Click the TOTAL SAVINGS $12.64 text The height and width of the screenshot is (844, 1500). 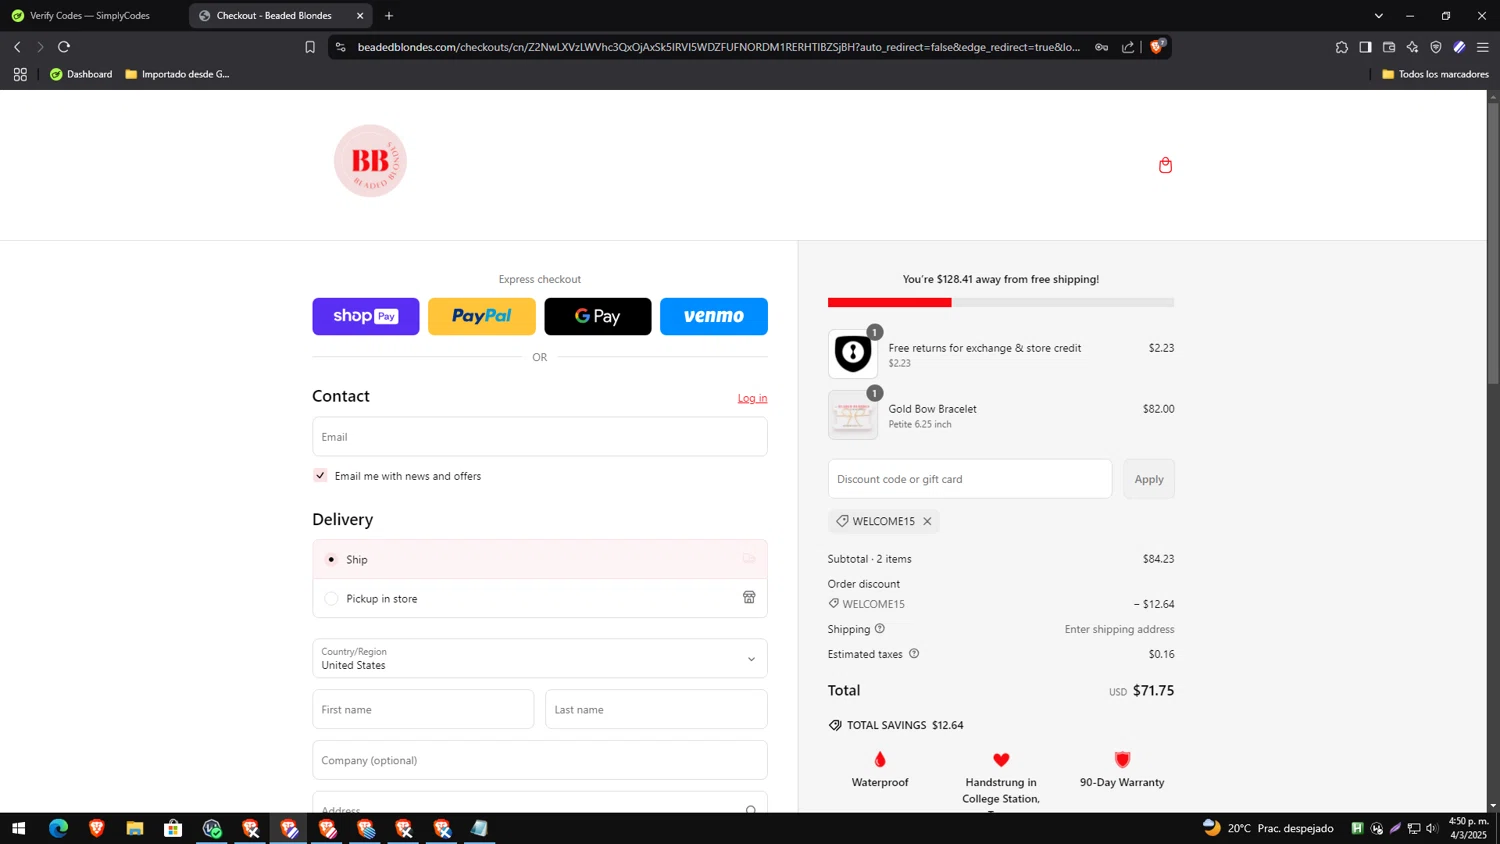(x=905, y=725)
